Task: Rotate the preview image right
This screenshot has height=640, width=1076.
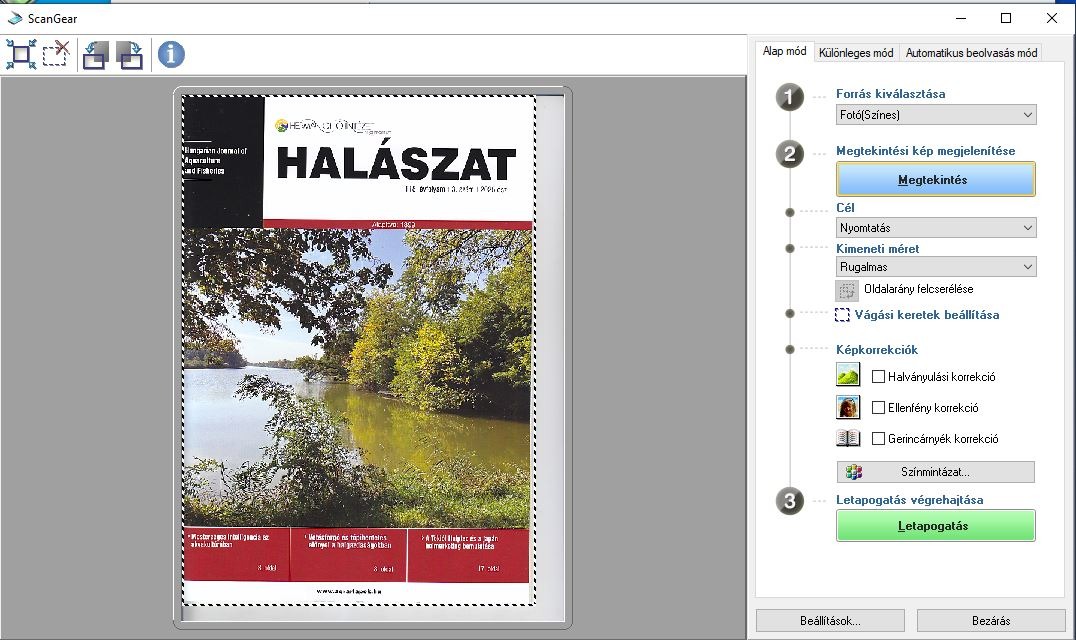Action: (x=129, y=55)
